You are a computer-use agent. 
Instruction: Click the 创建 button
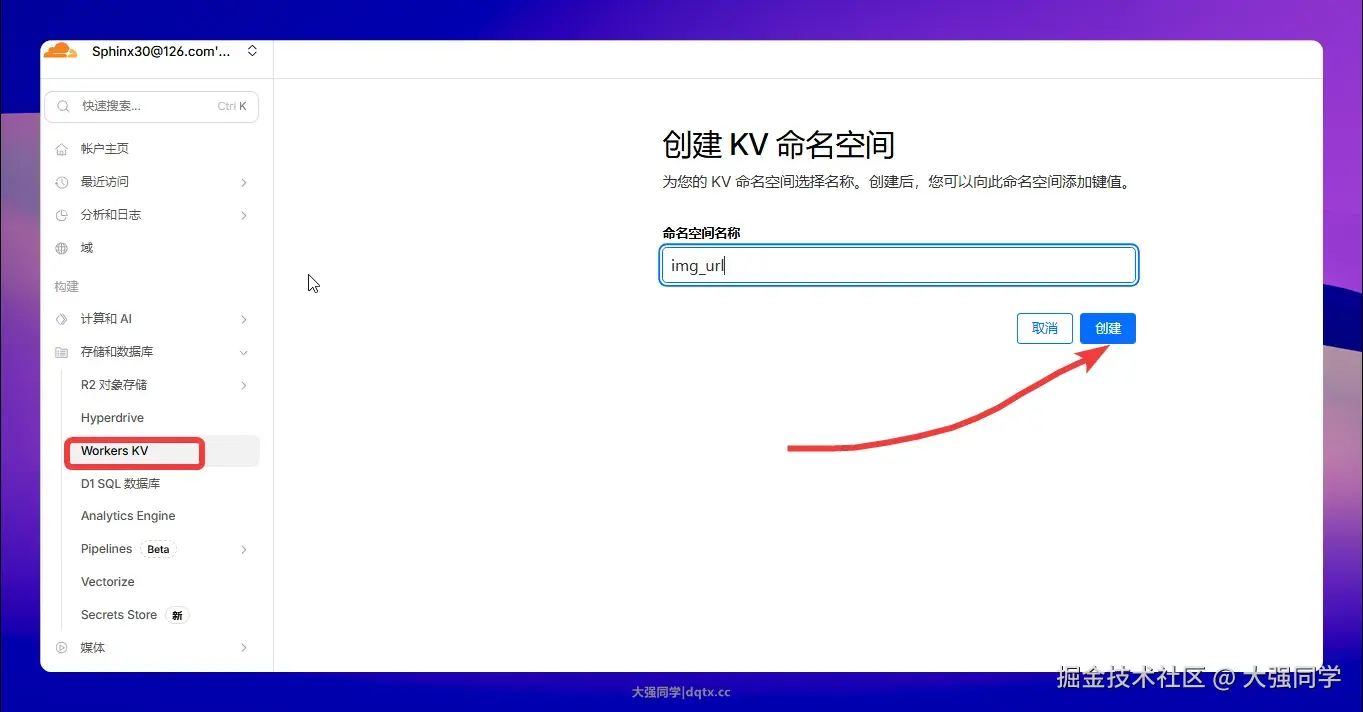pyautogui.click(x=1108, y=328)
